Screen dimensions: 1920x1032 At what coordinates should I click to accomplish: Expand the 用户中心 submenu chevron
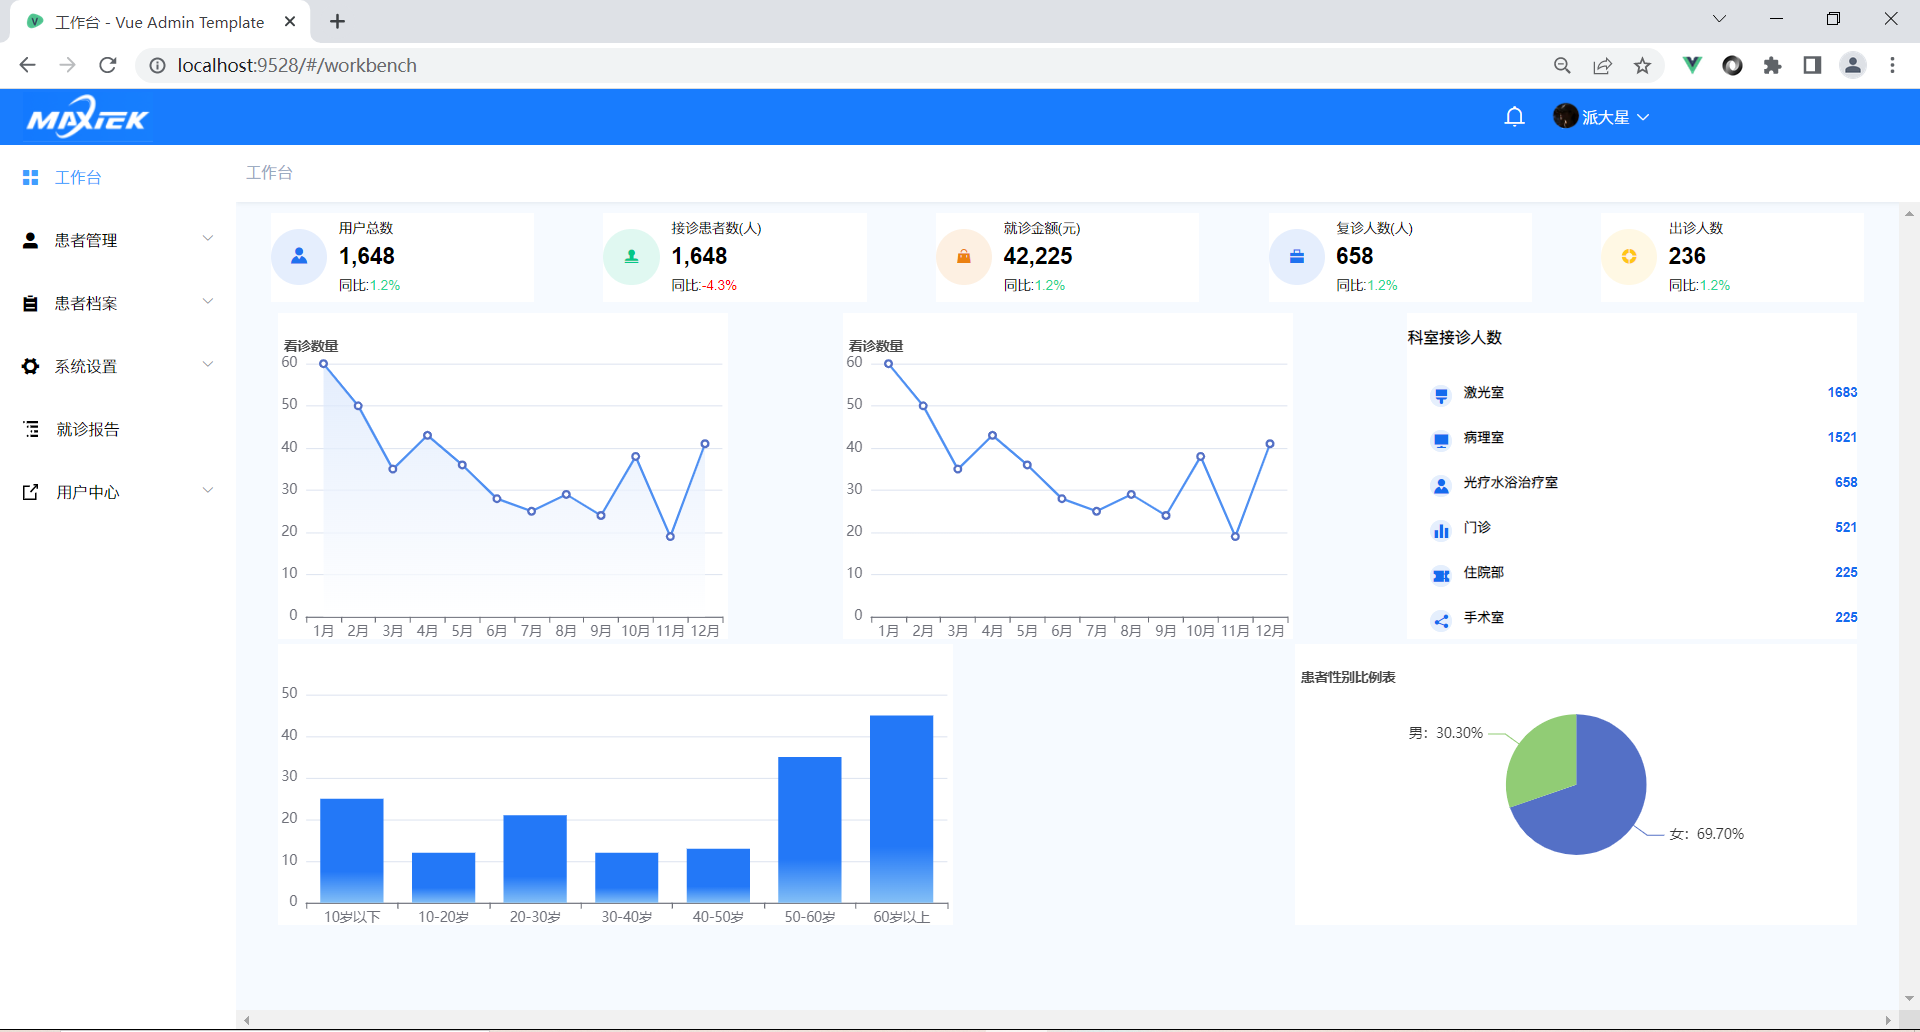point(208,490)
